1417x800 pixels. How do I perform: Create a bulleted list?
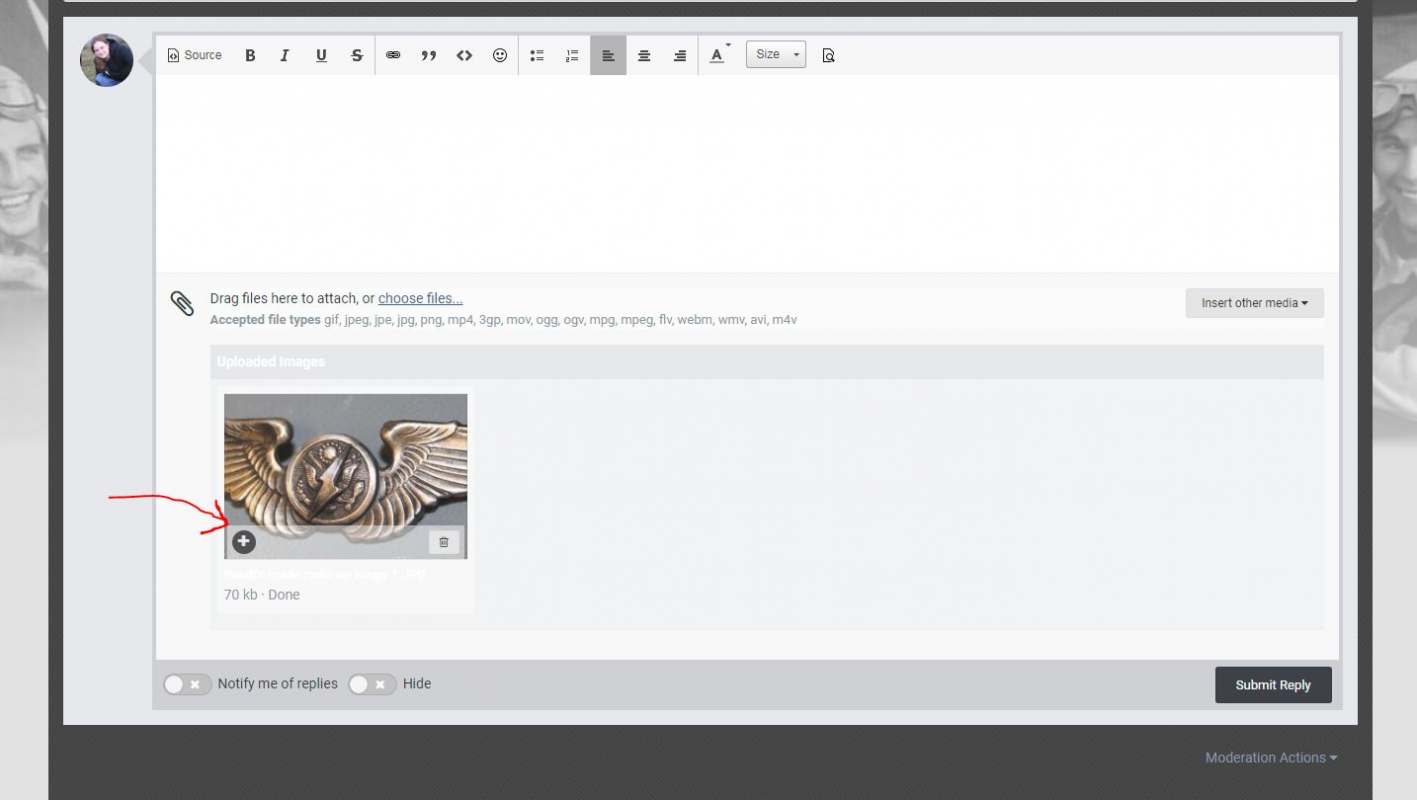click(x=536, y=55)
